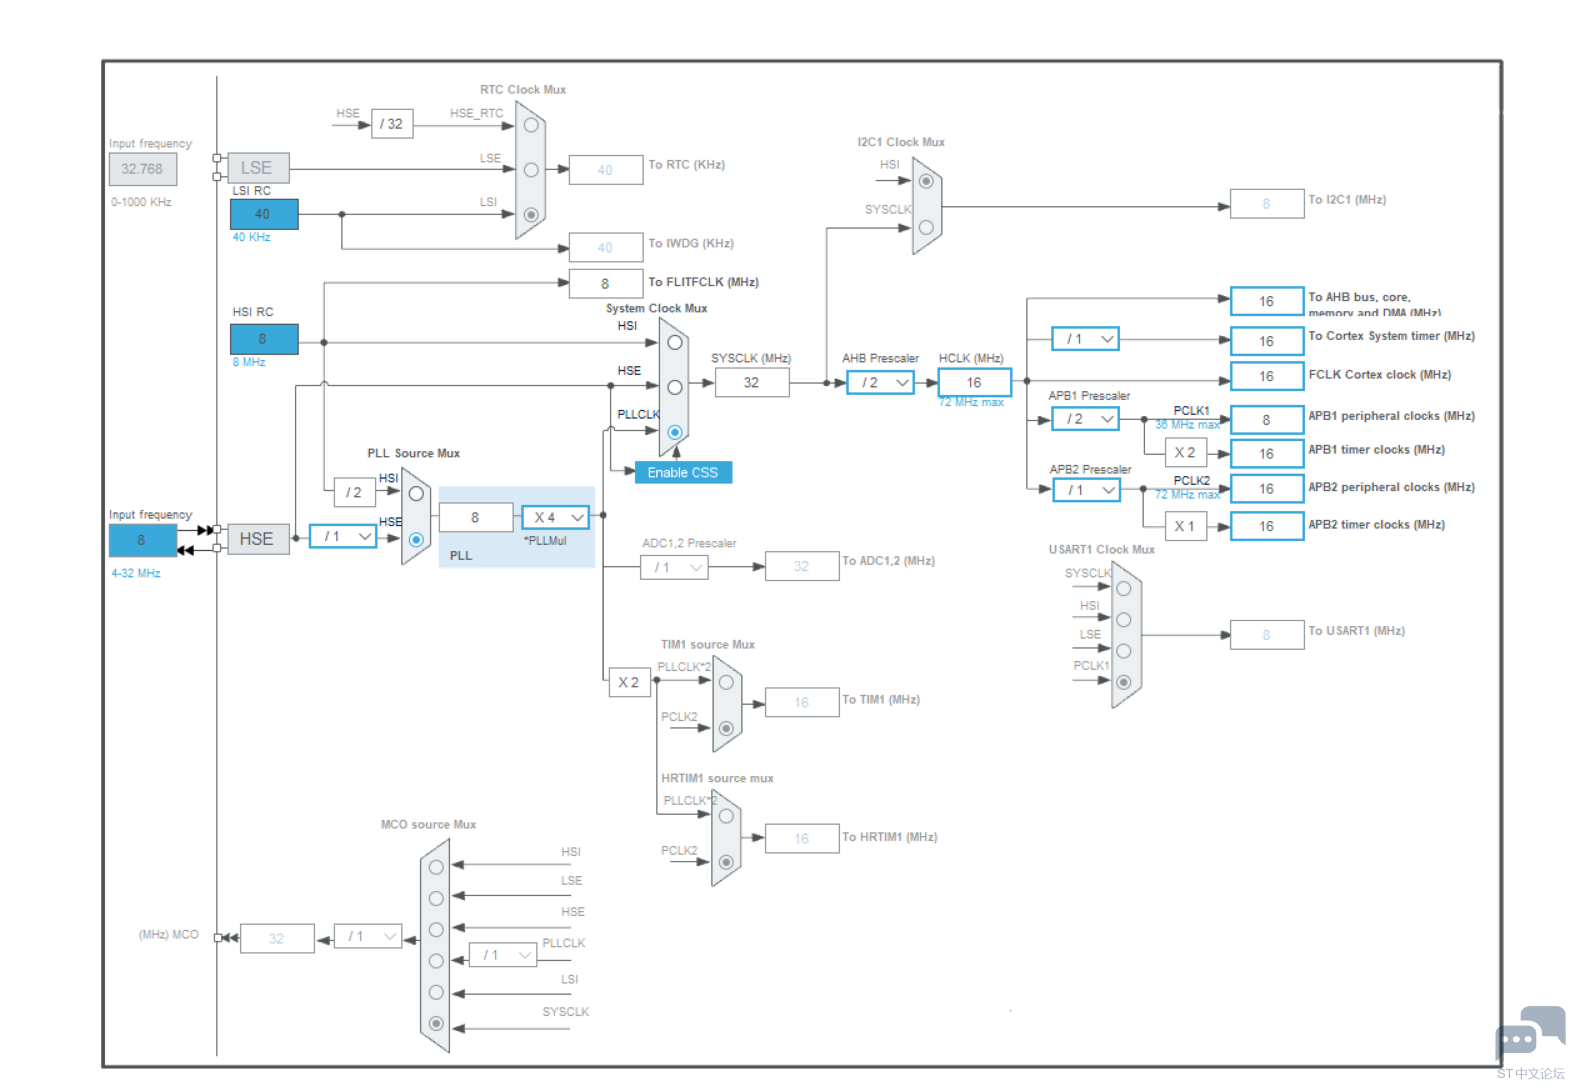
Task: Open the AHB Prescaler dropdown
Action: click(x=880, y=383)
